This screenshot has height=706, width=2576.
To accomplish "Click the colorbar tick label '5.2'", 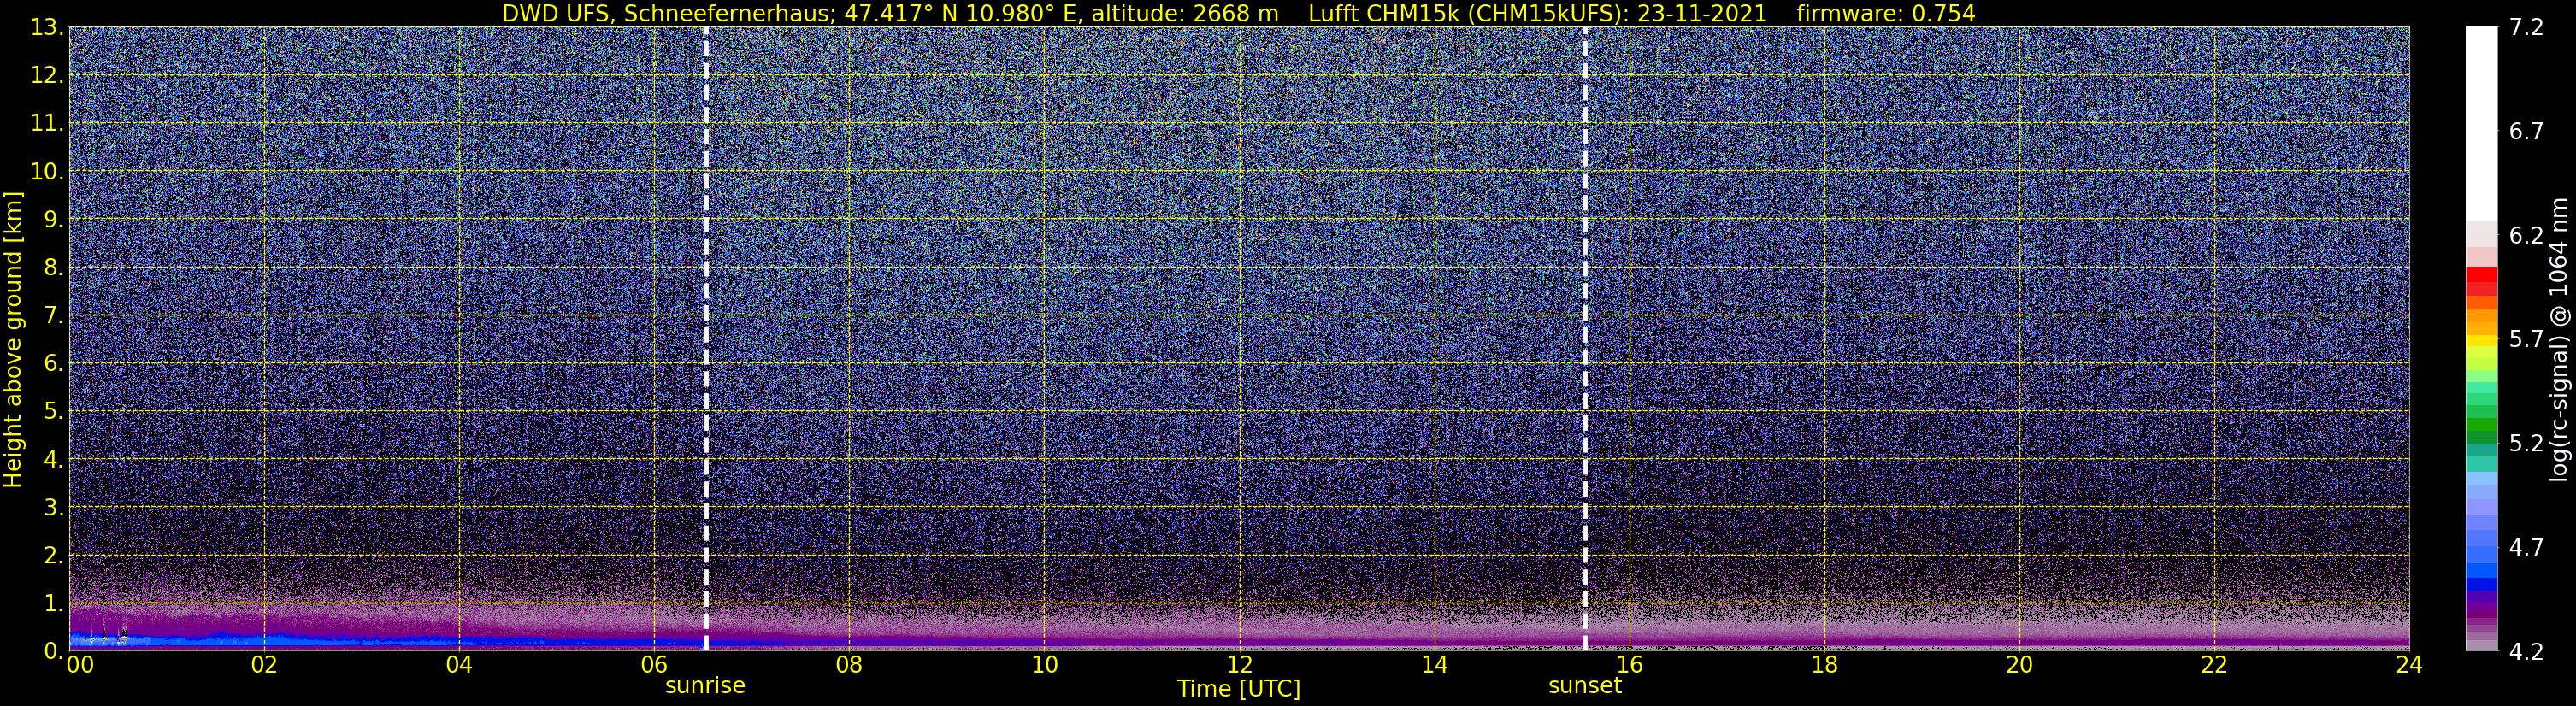I will tap(2526, 443).
